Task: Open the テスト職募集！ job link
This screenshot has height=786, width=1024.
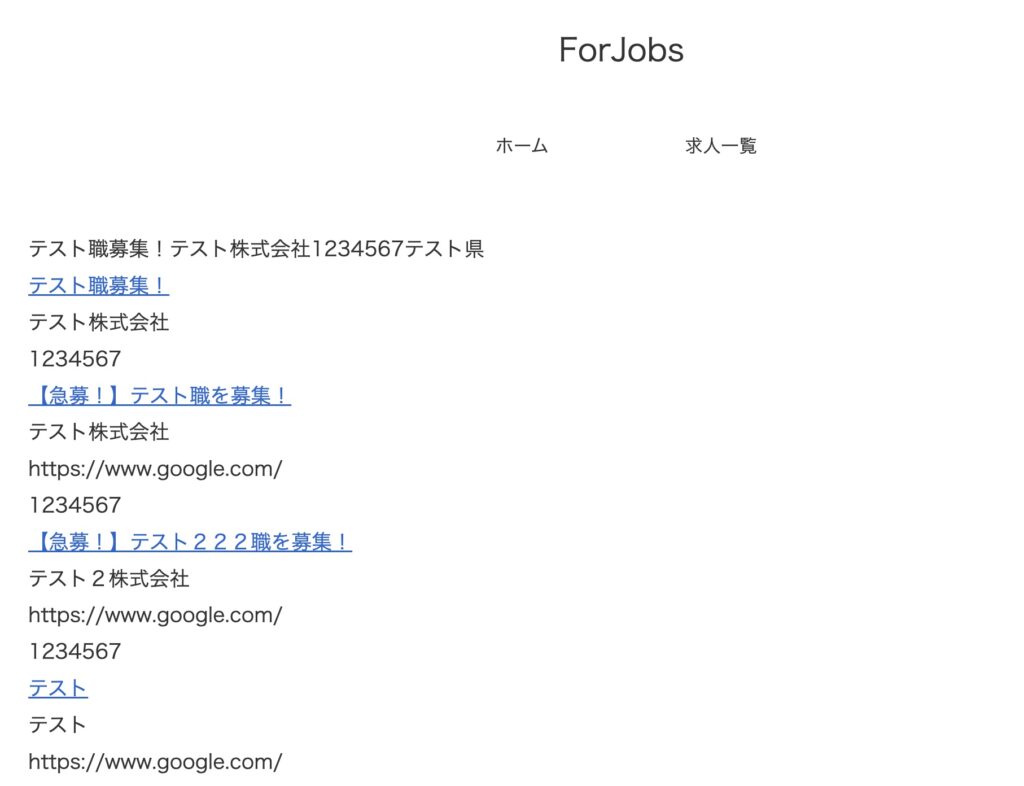Action: [98, 286]
